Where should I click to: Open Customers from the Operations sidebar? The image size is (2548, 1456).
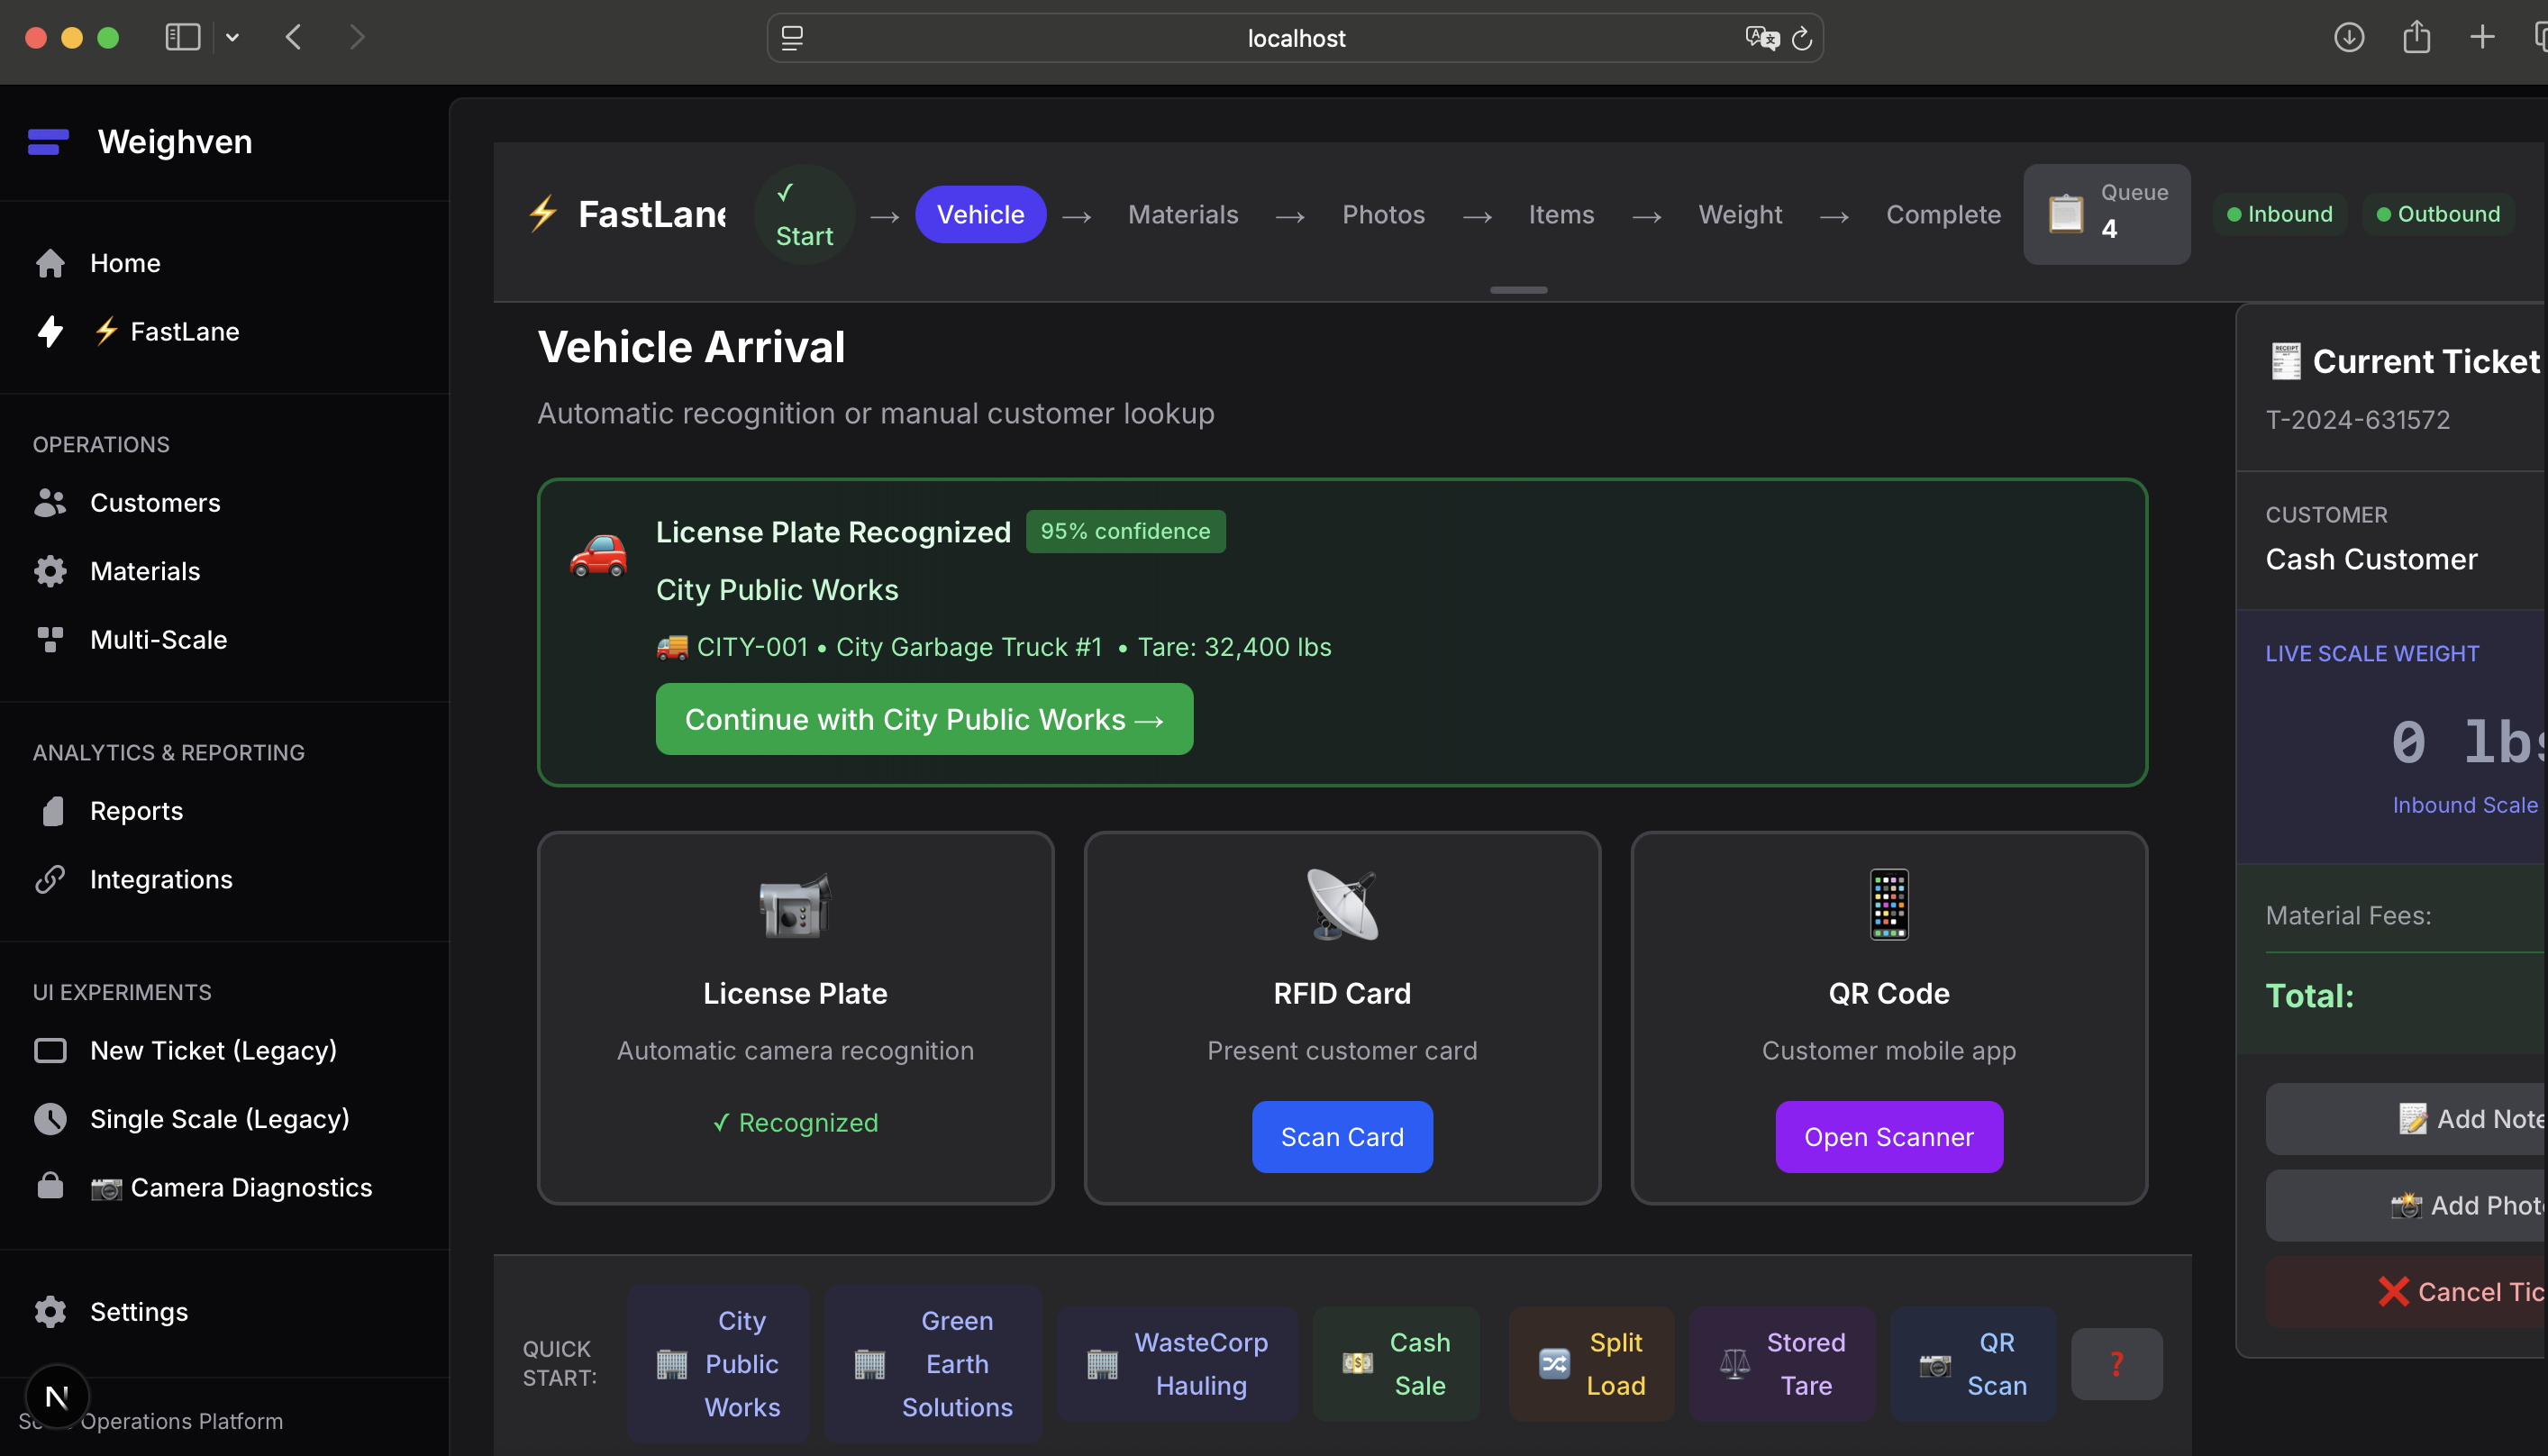click(x=155, y=502)
